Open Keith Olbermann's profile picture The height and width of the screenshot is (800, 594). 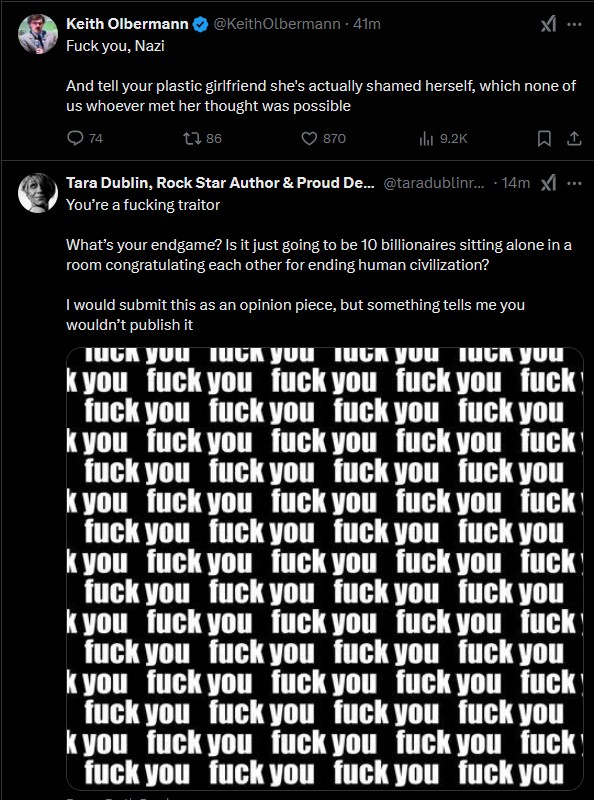tap(38, 34)
